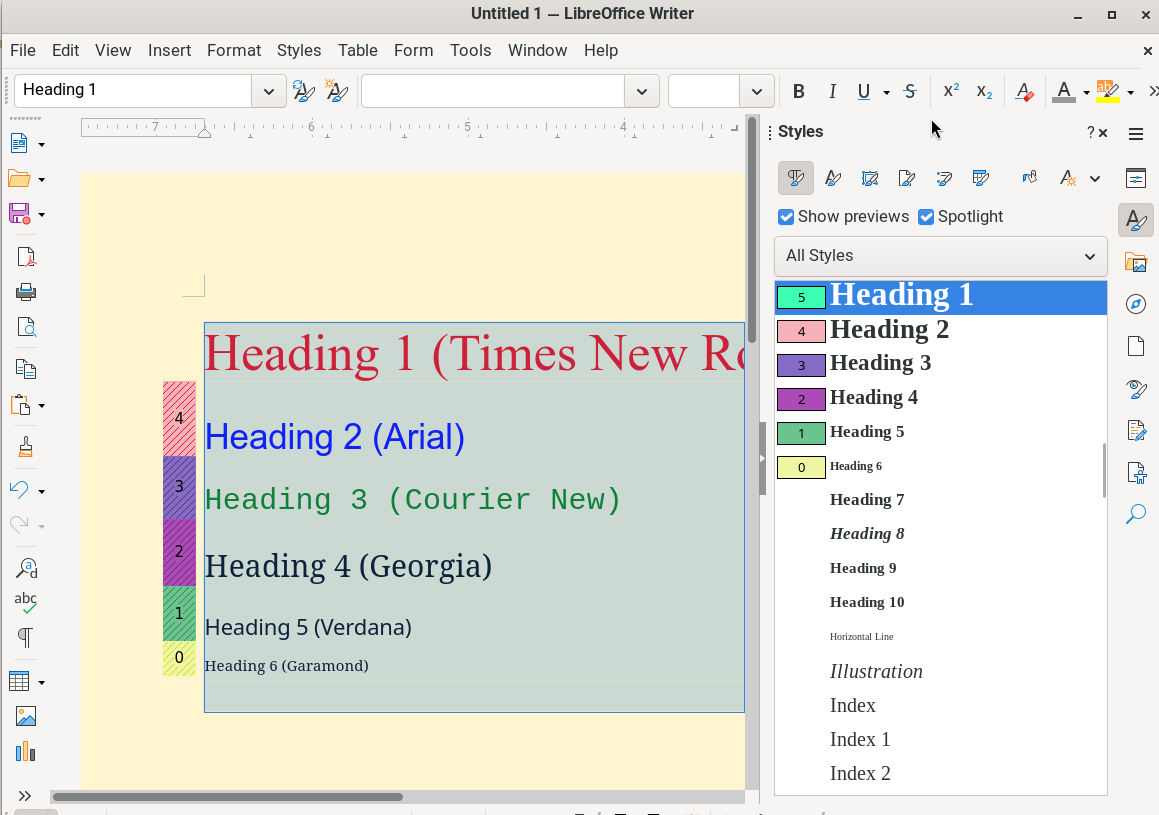Select Character Styles in Styles panel
Screen dimensions: 1159x815
[832, 179]
